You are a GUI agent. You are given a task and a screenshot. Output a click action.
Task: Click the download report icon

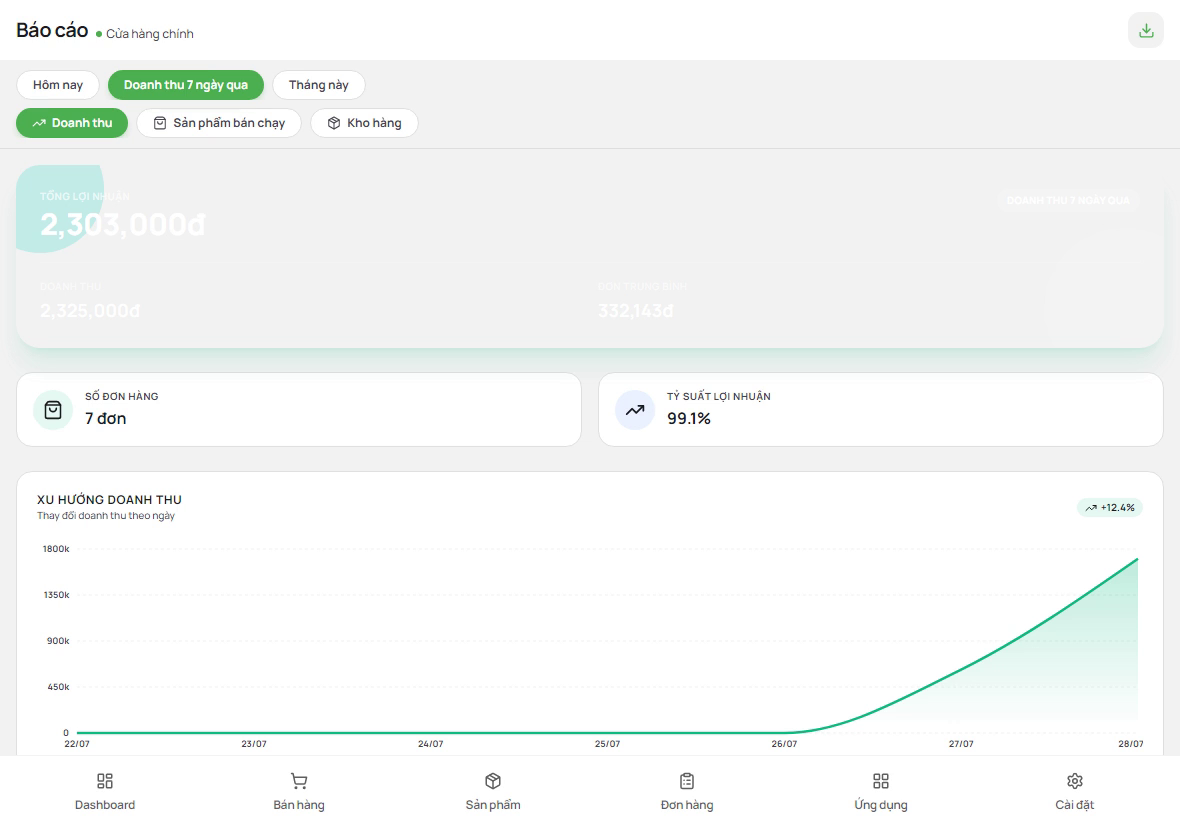[x=1145, y=30]
